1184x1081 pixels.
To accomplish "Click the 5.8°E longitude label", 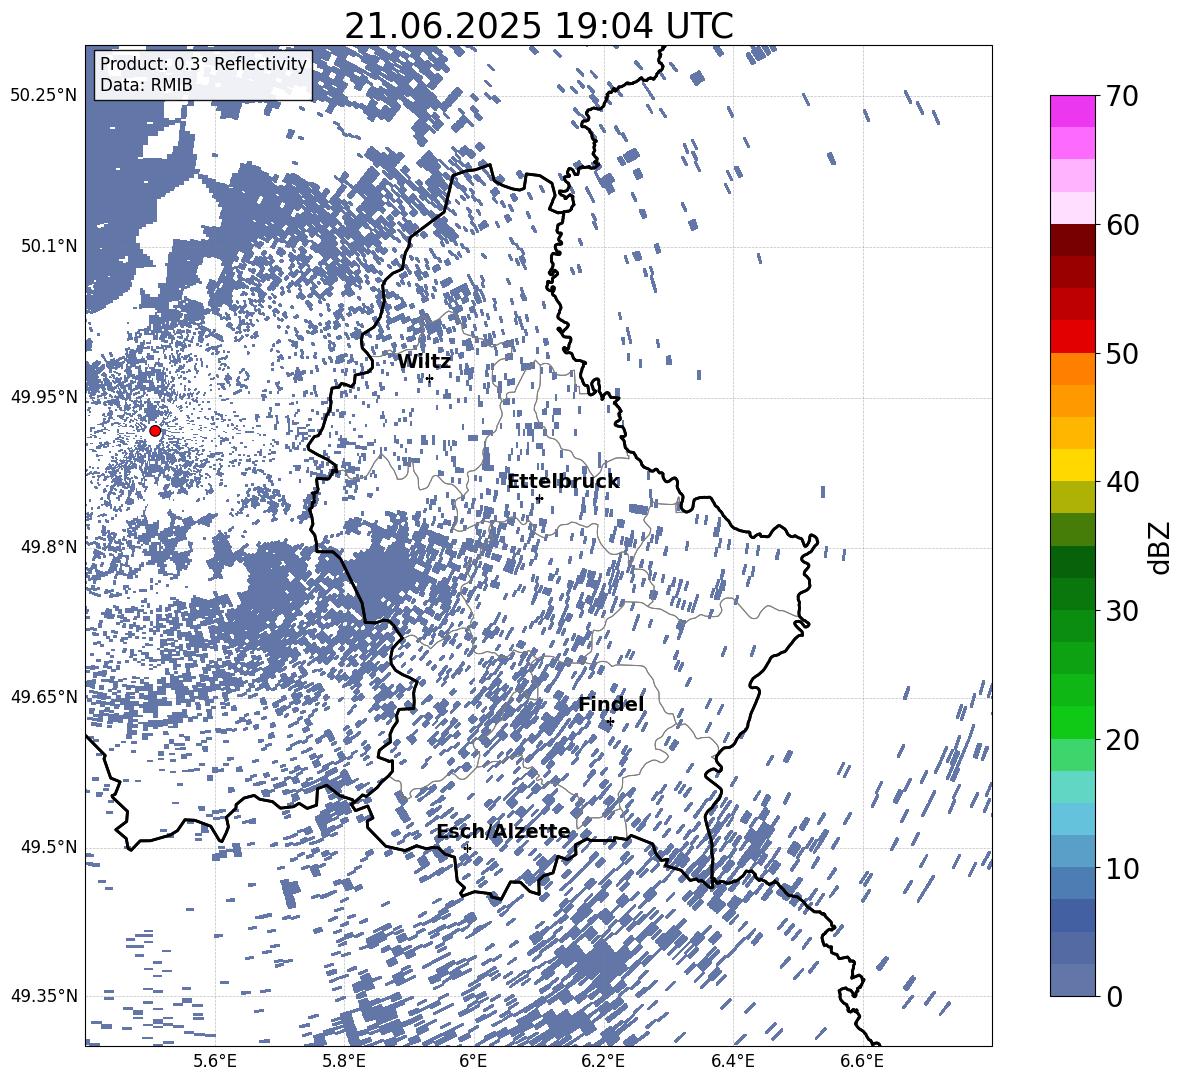I will pyautogui.click(x=344, y=1061).
